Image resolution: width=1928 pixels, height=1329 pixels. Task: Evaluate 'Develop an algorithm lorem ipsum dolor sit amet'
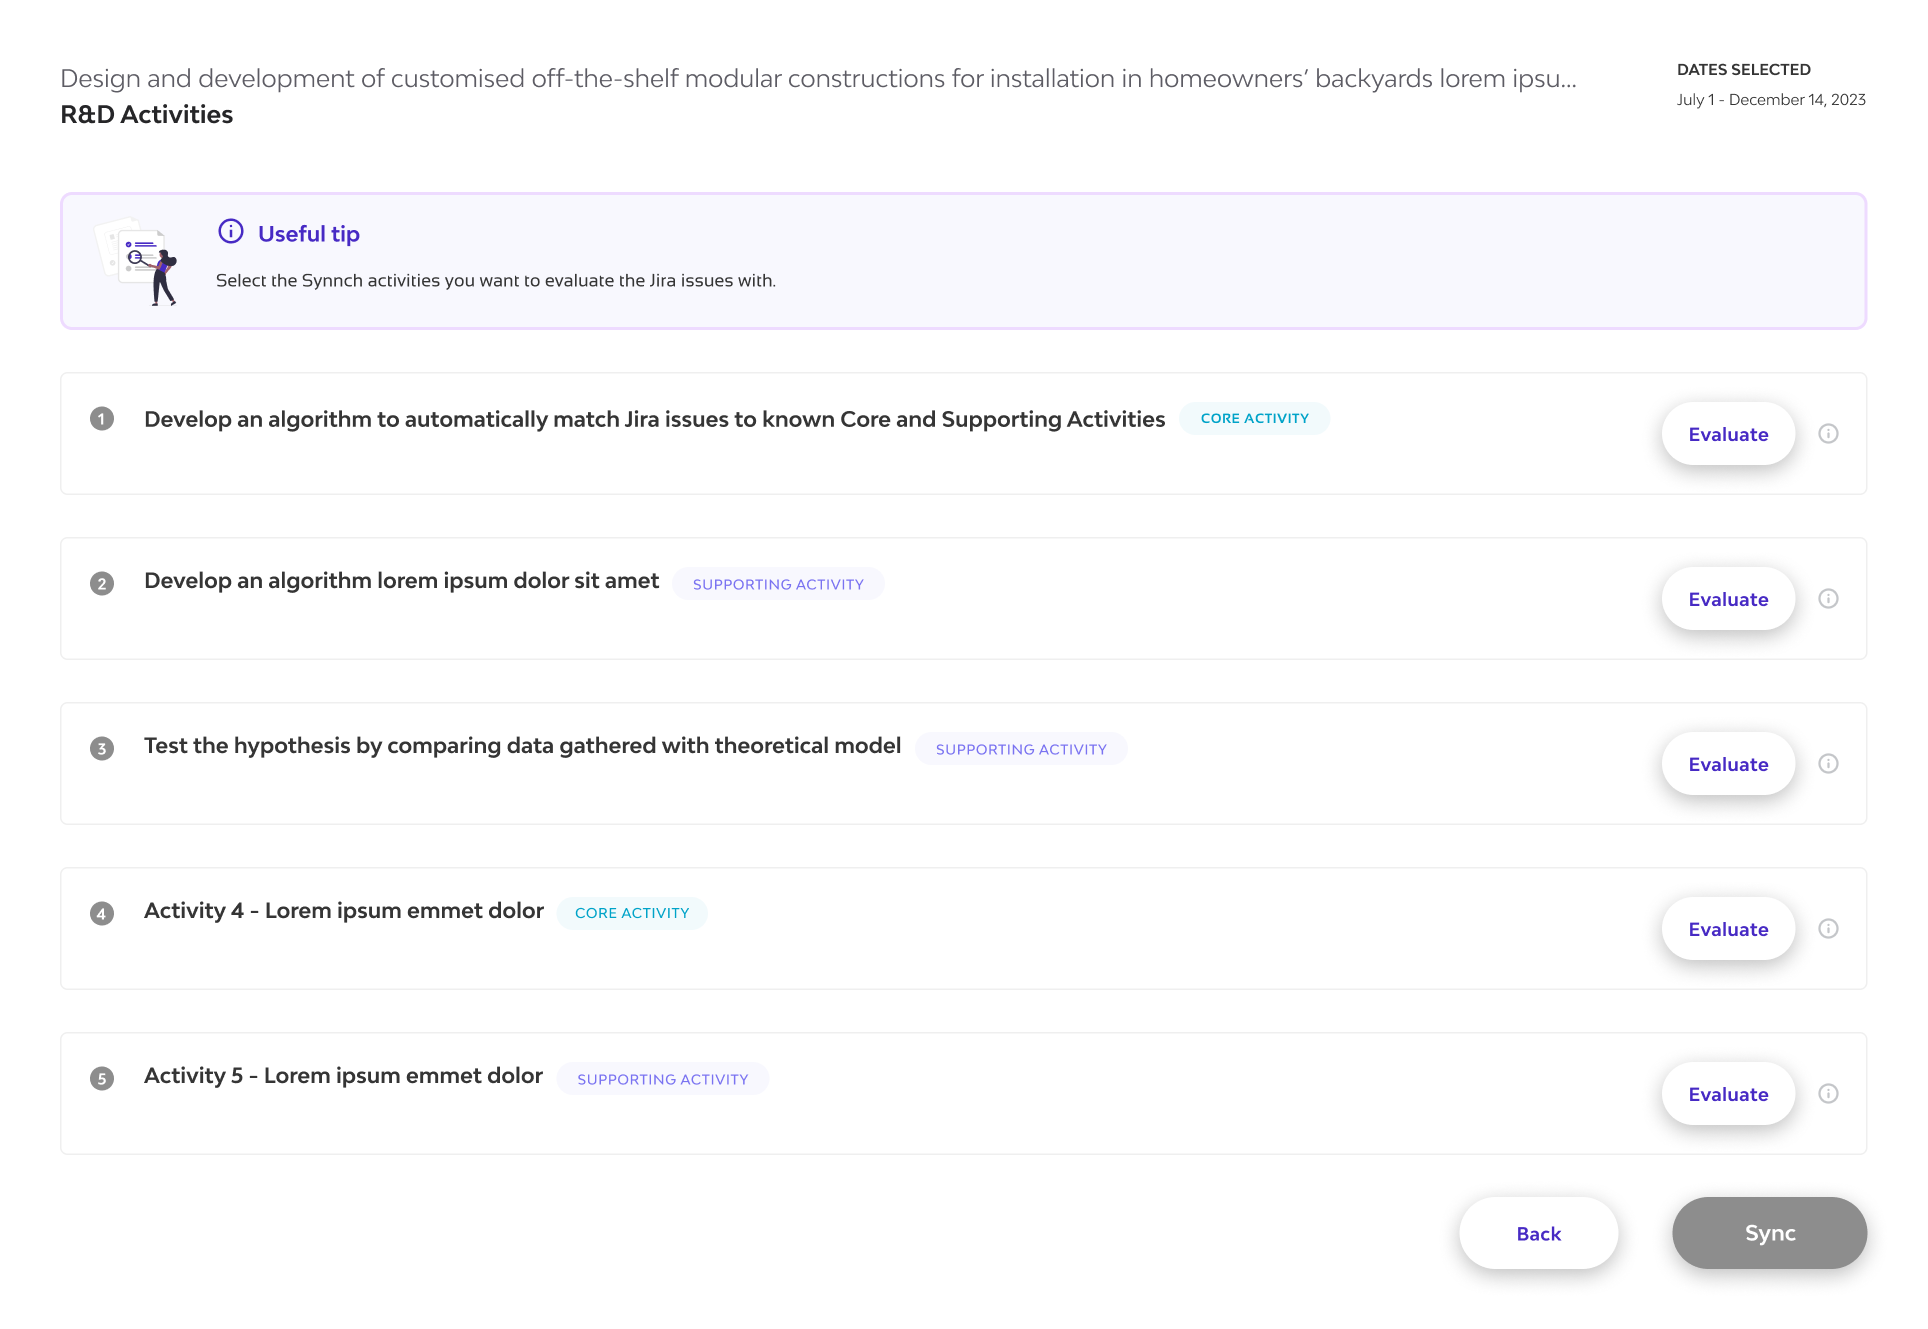click(1728, 599)
